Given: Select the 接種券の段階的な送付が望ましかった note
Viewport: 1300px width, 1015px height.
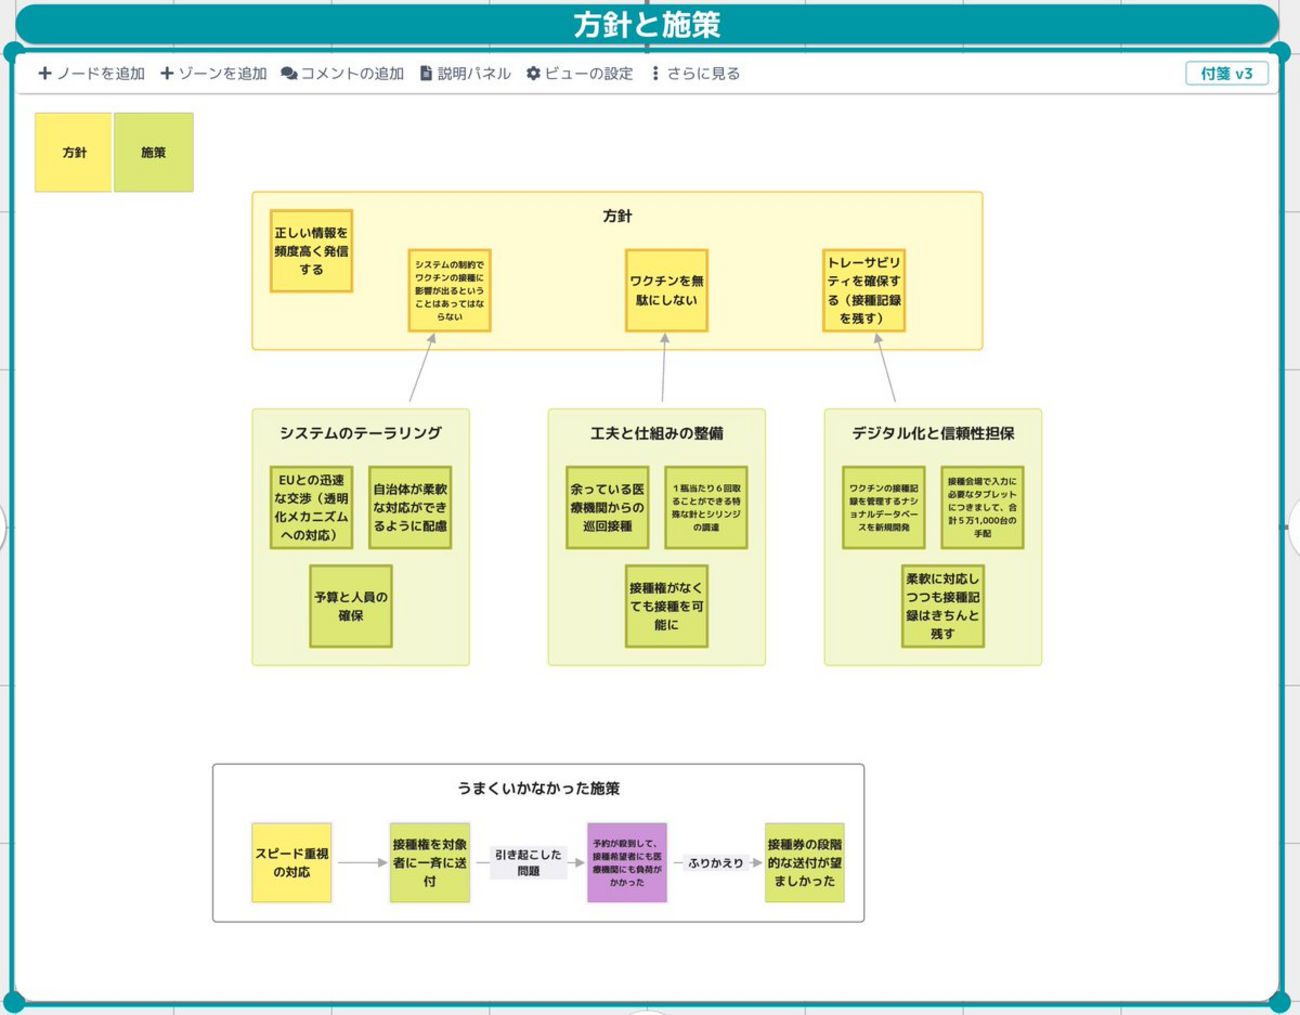Looking at the screenshot, I should tap(804, 863).
